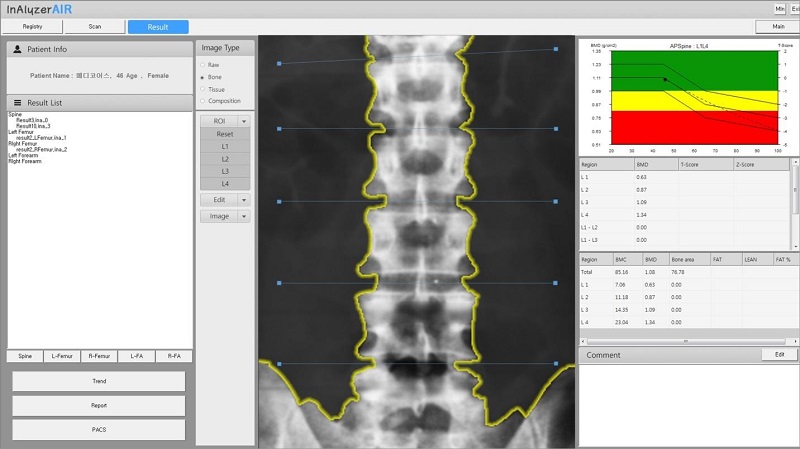Switch to the Scan tab
800x449 pixels.
[x=95, y=27]
